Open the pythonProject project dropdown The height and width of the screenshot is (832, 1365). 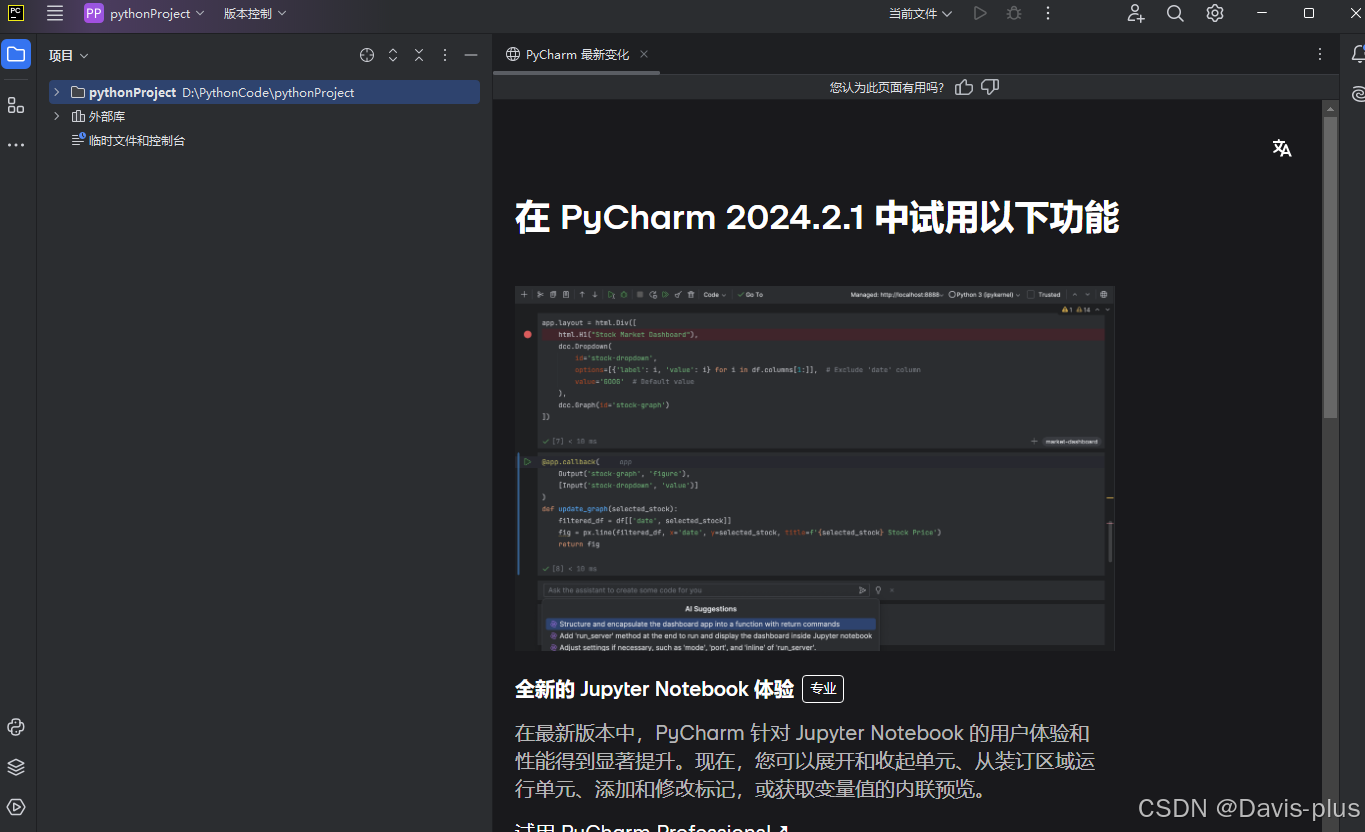point(144,13)
